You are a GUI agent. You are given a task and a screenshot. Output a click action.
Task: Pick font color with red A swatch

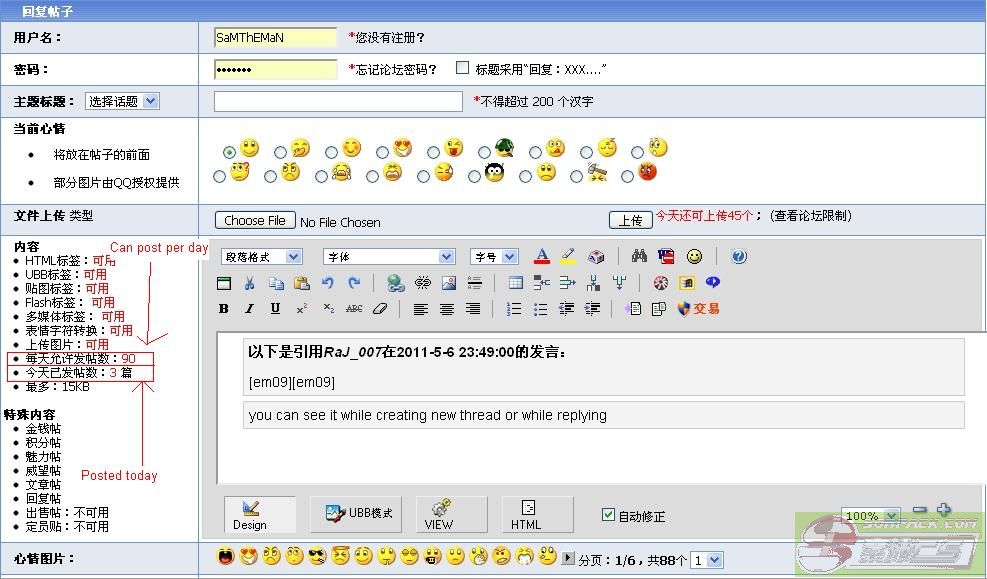542,257
